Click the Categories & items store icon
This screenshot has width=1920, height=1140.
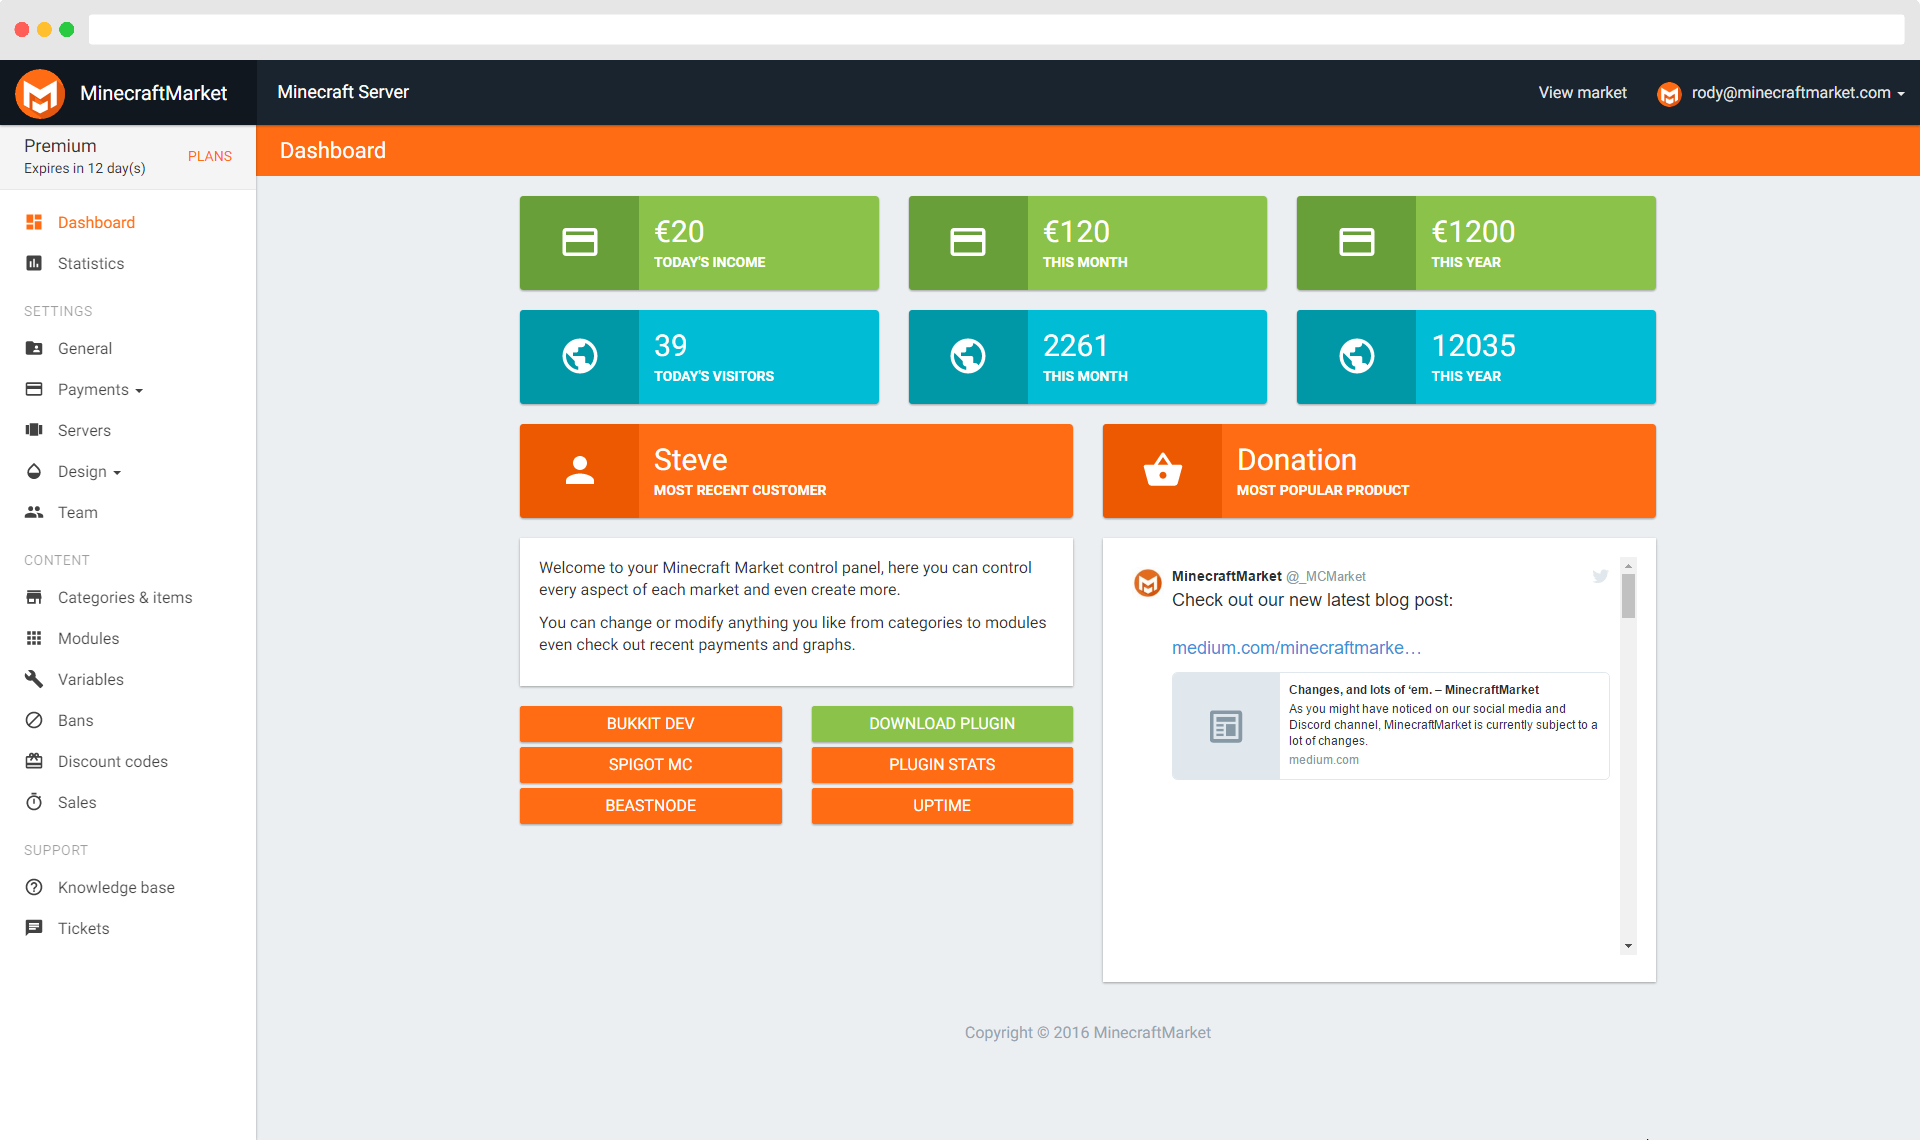[34, 597]
